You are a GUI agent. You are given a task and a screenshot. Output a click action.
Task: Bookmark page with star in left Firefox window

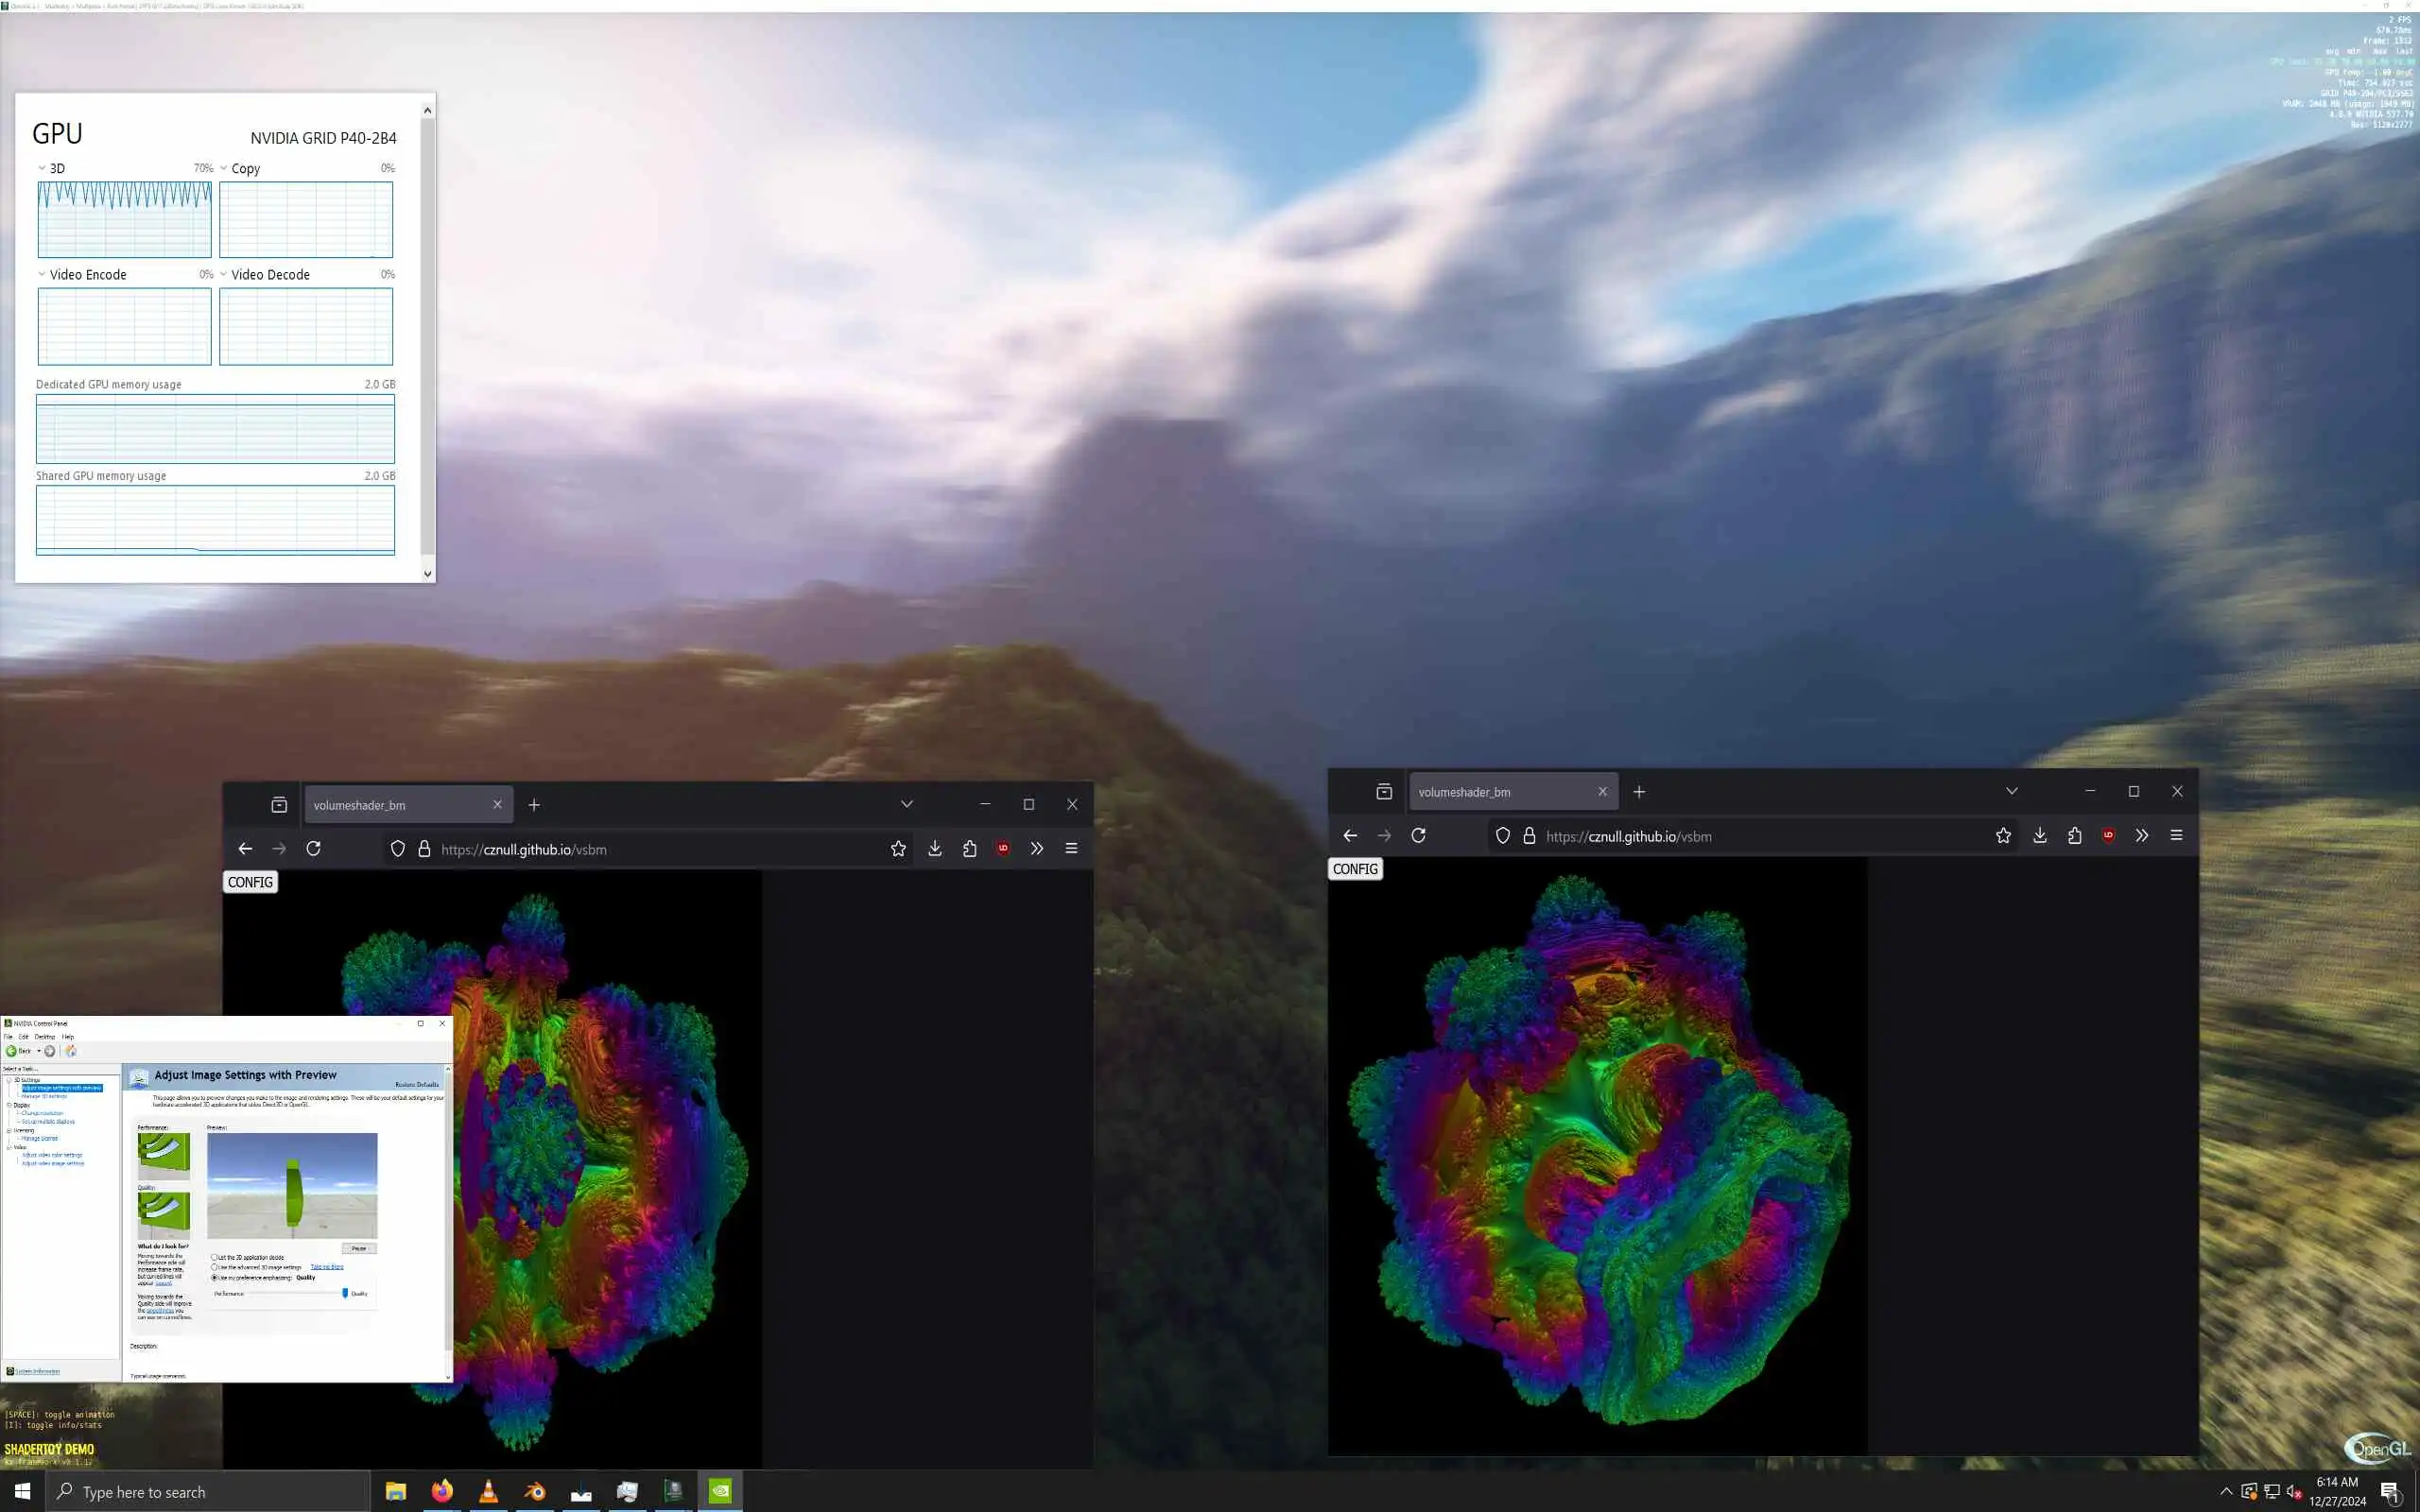898,849
